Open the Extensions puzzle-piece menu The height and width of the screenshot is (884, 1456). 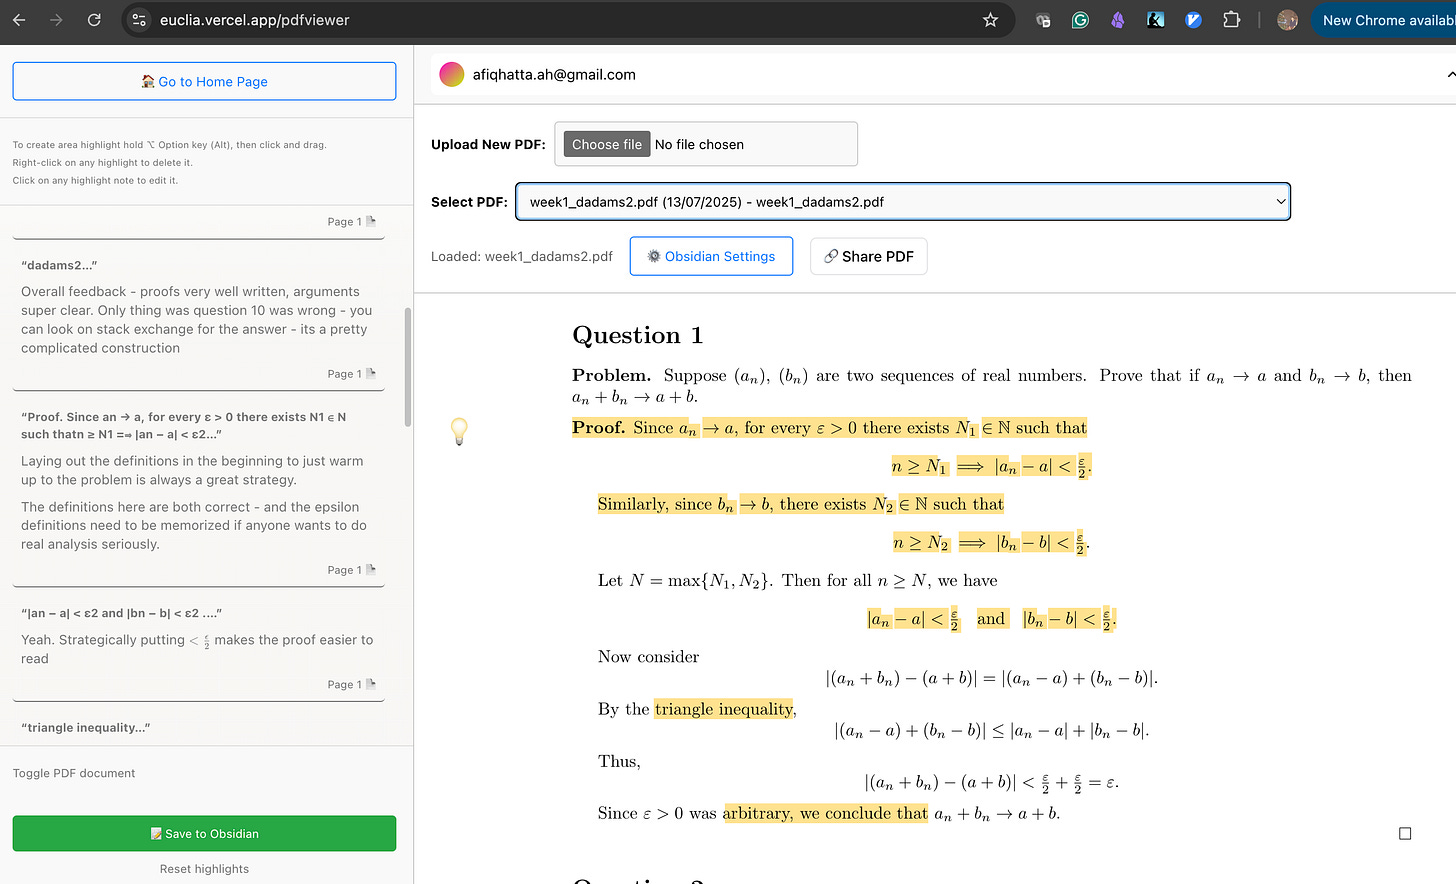[x=1231, y=20]
